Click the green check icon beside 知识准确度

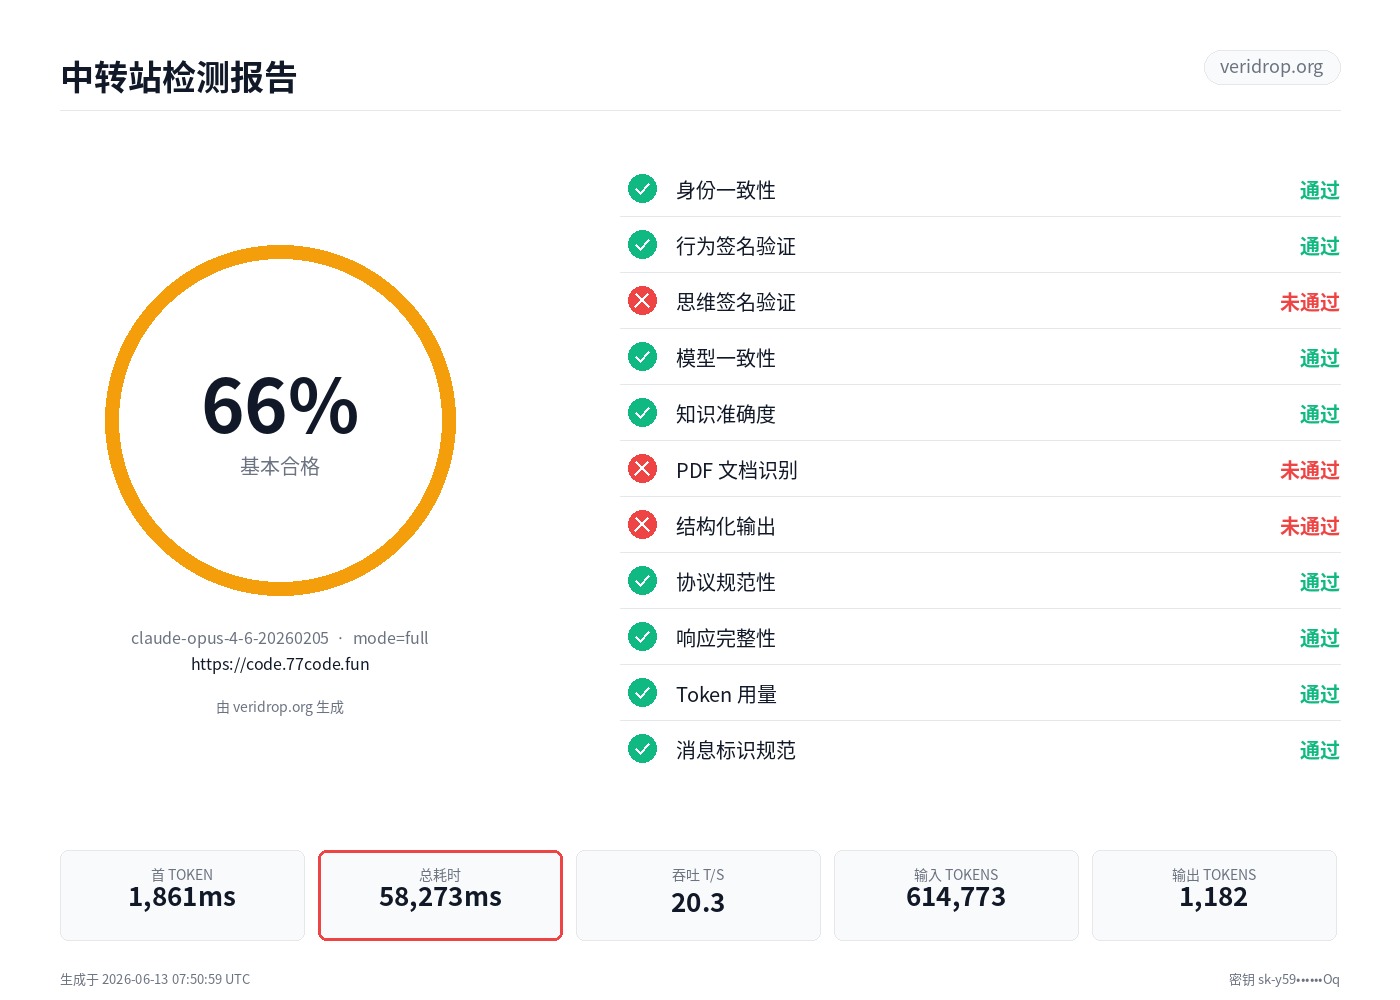(642, 412)
